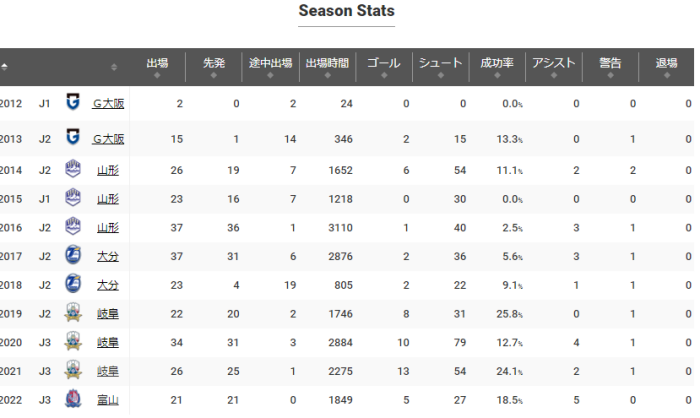Click the G大阪 team logo in the 2012 row
The image size is (700, 418).
click(x=72, y=102)
